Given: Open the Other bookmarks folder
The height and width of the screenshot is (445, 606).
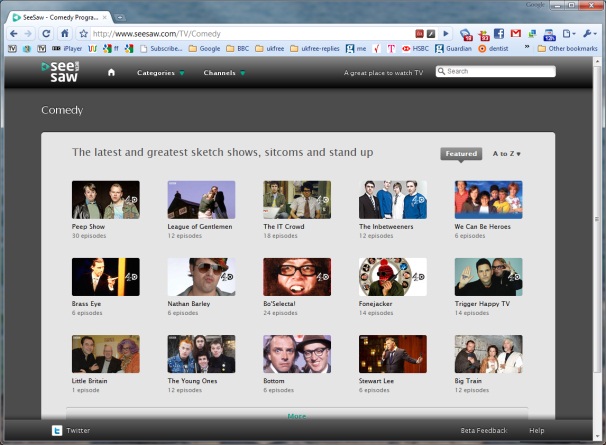Looking at the screenshot, I should [x=567, y=49].
